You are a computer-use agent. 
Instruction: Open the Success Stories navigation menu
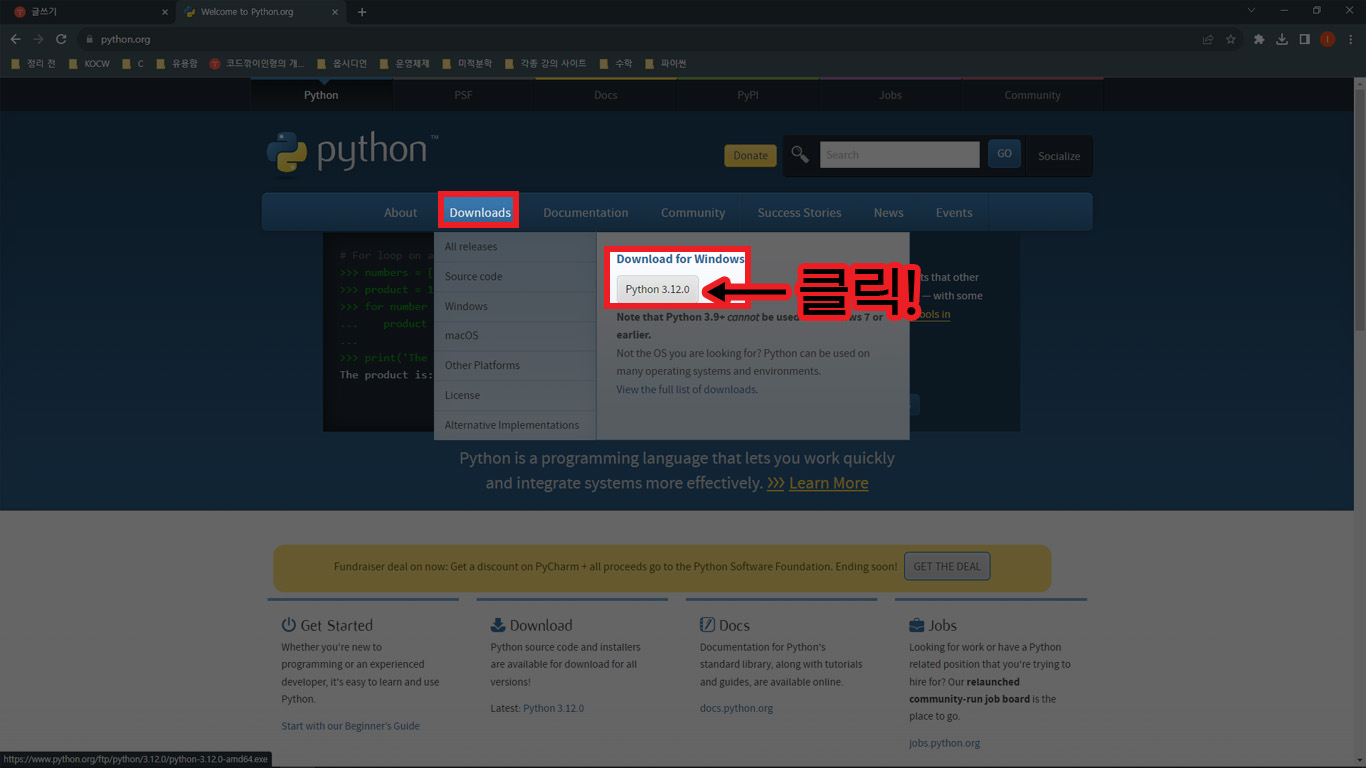pos(799,212)
